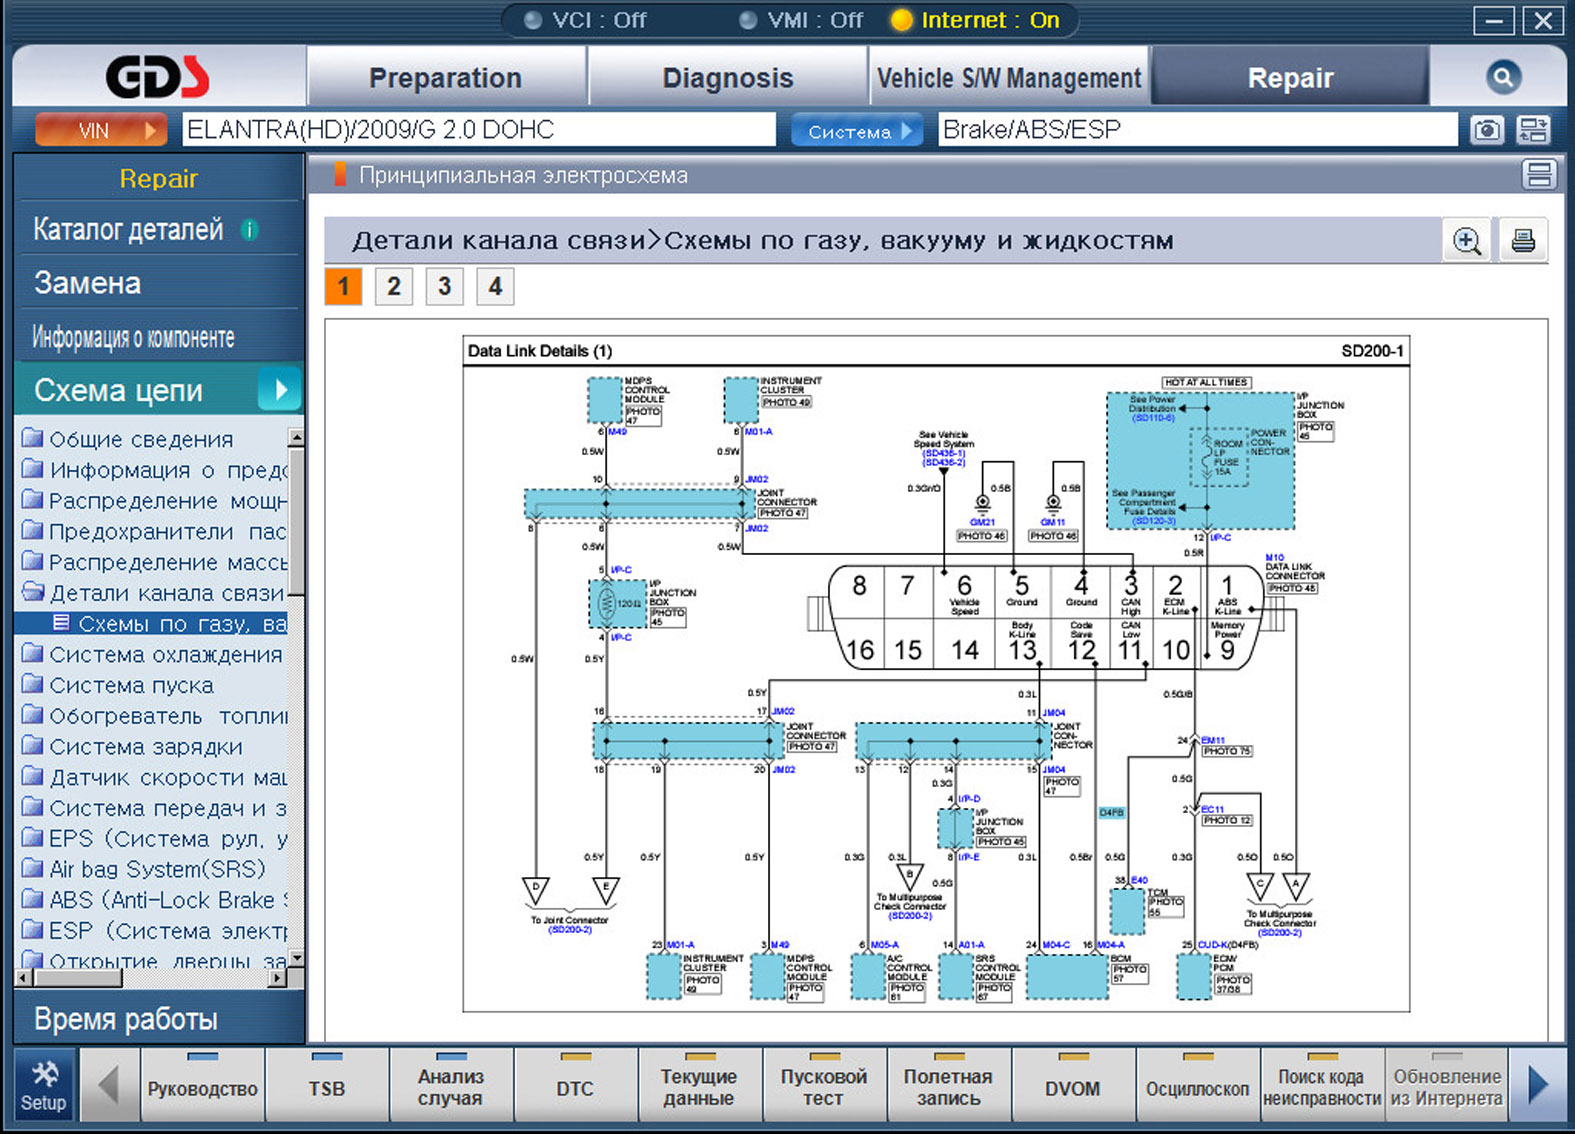Open the Setup tools icon
The width and height of the screenshot is (1575, 1134).
pos(43,1086)
